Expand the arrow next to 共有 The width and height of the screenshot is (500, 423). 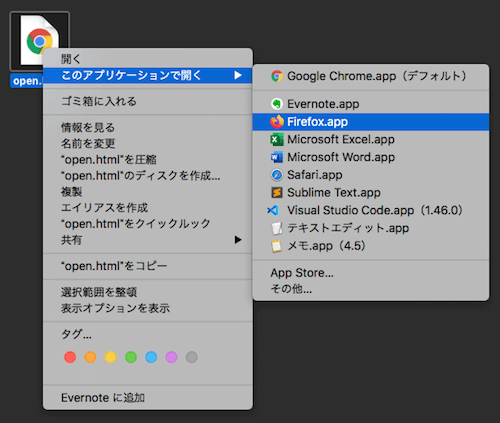click(238, 240)
